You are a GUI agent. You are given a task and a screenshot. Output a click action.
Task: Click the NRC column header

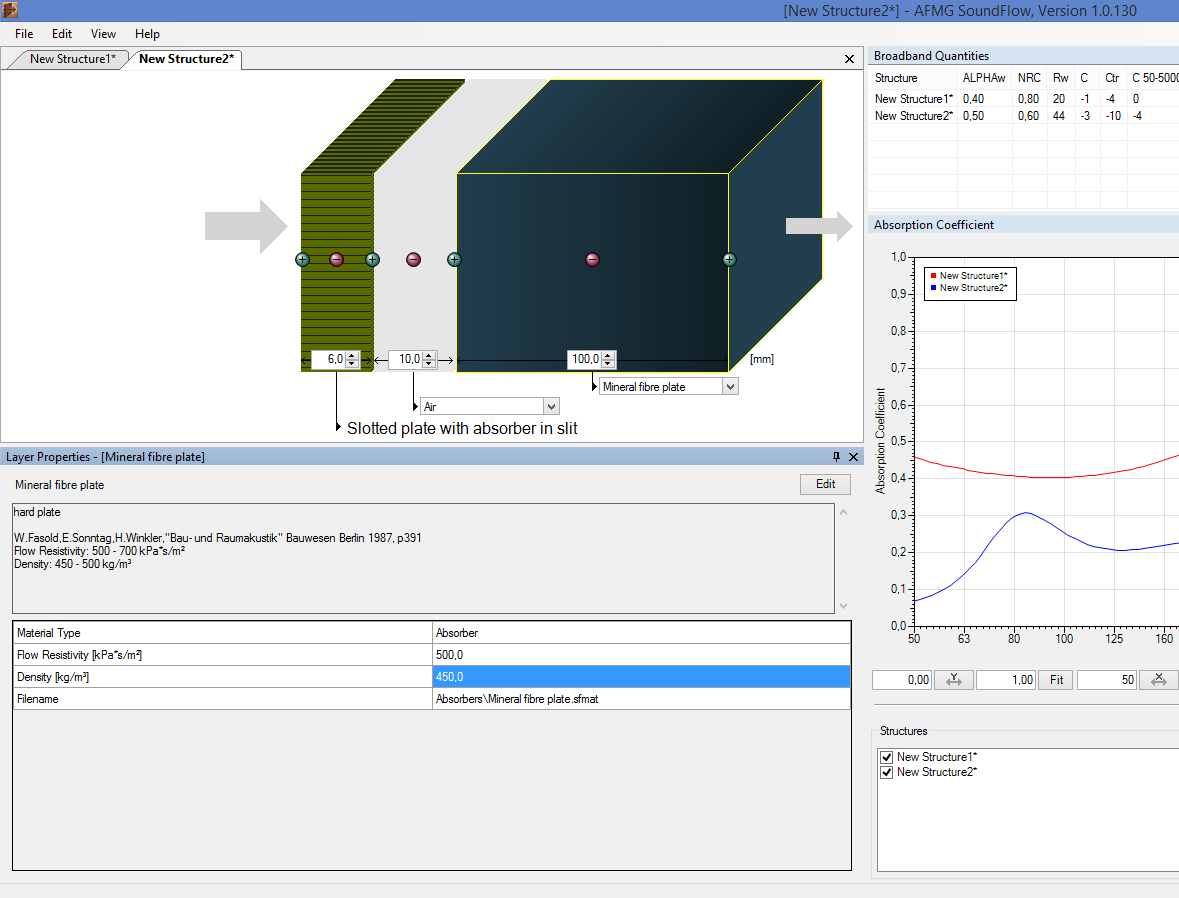coord(1029,77)
